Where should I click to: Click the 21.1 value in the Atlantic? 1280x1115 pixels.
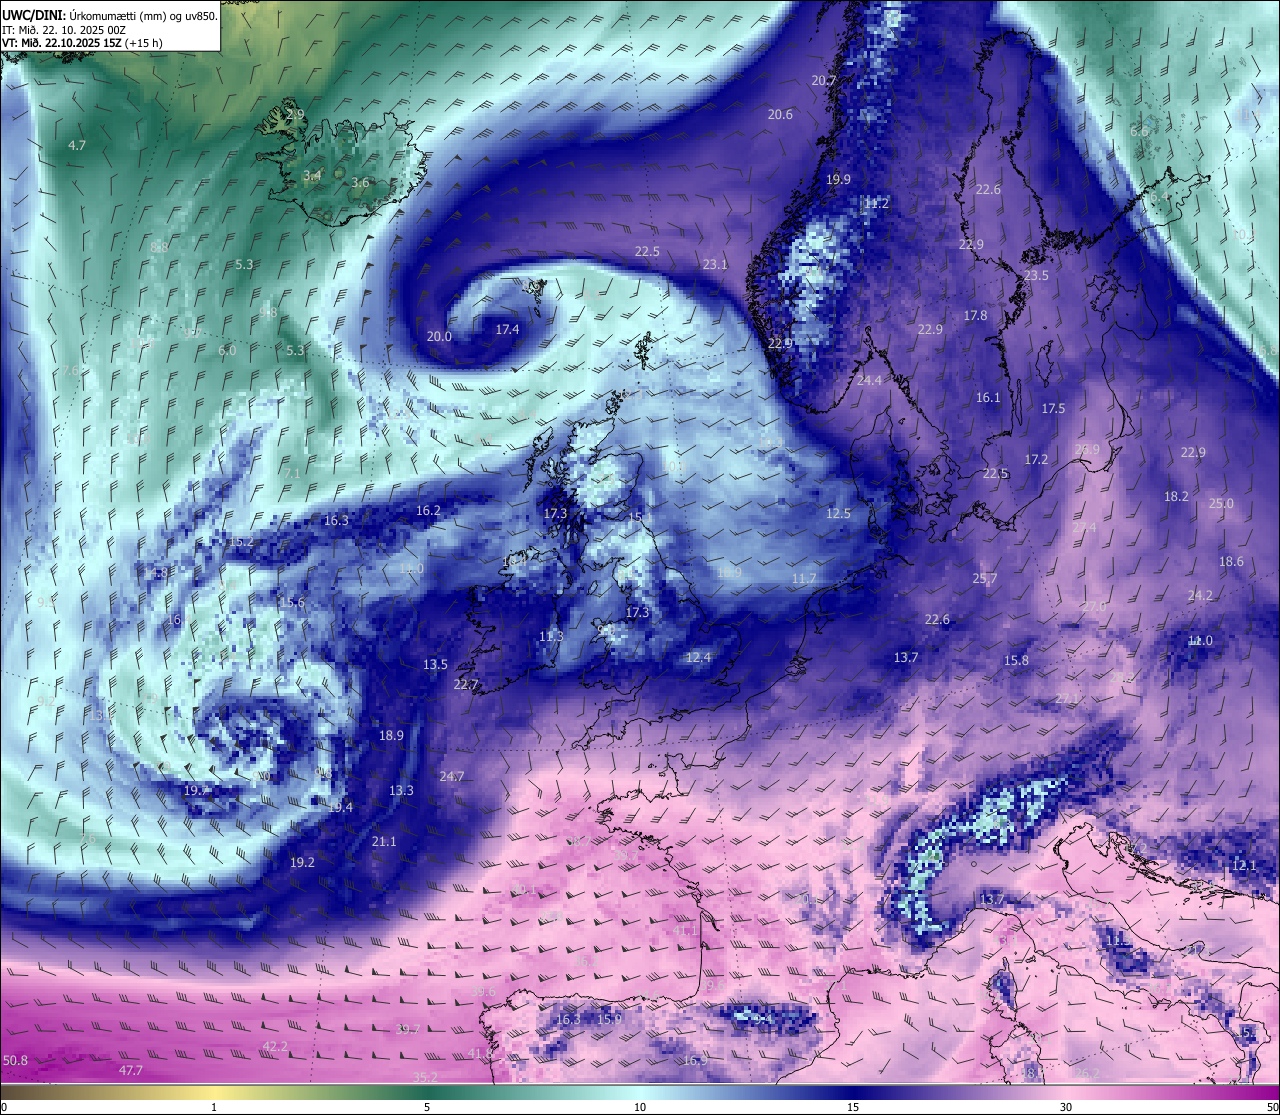(x=384, y=842)
